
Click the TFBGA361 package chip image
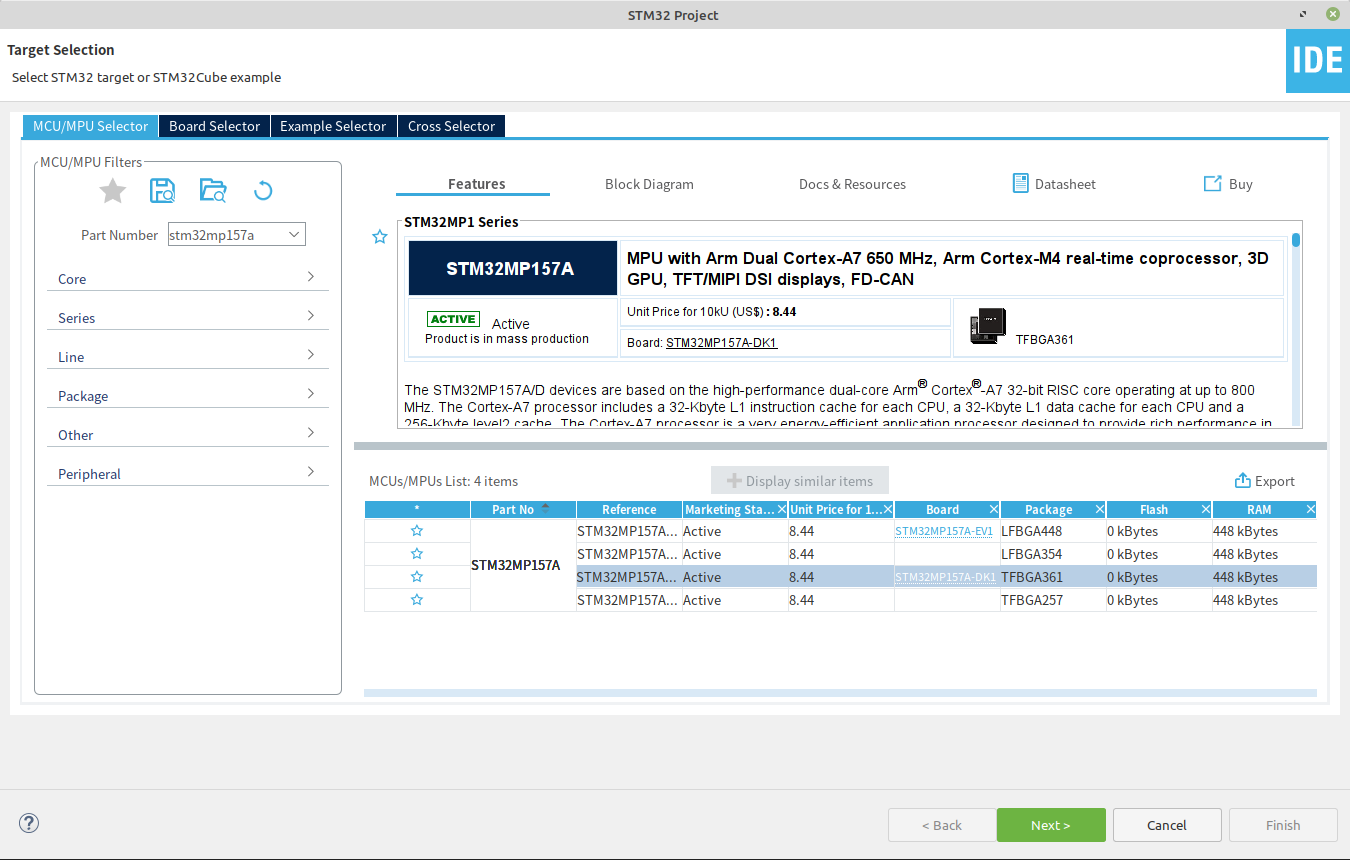[988, 328]
